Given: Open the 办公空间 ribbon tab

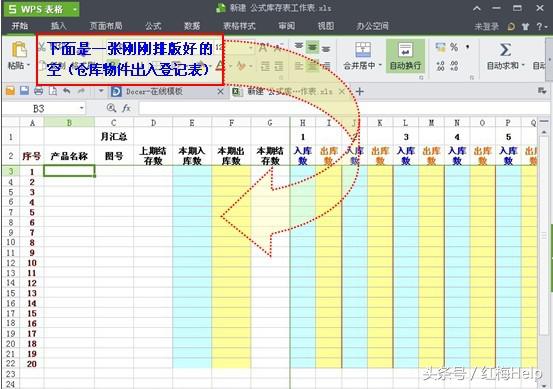Looking at the screenshot, I should [x=372, y=26].
